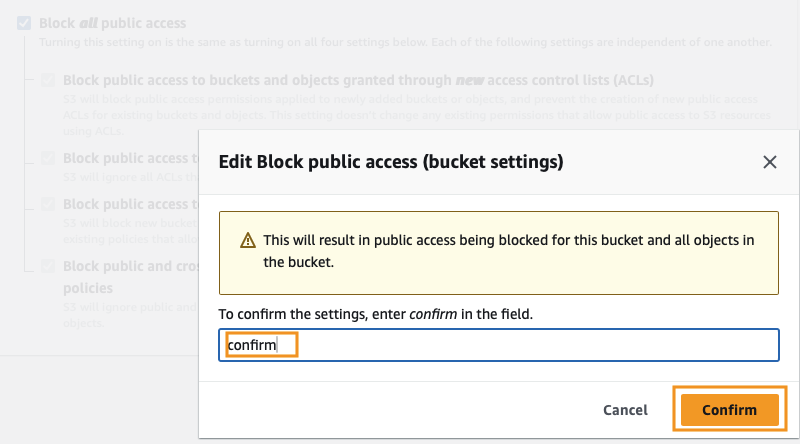
Task: Click the warning triangle icon in alert
Action: pyautogui.click(x=248, y=240)
